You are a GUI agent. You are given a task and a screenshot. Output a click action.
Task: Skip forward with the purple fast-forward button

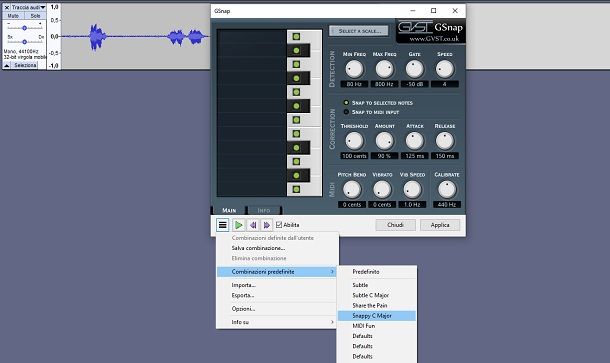click(x=266, y=225)
